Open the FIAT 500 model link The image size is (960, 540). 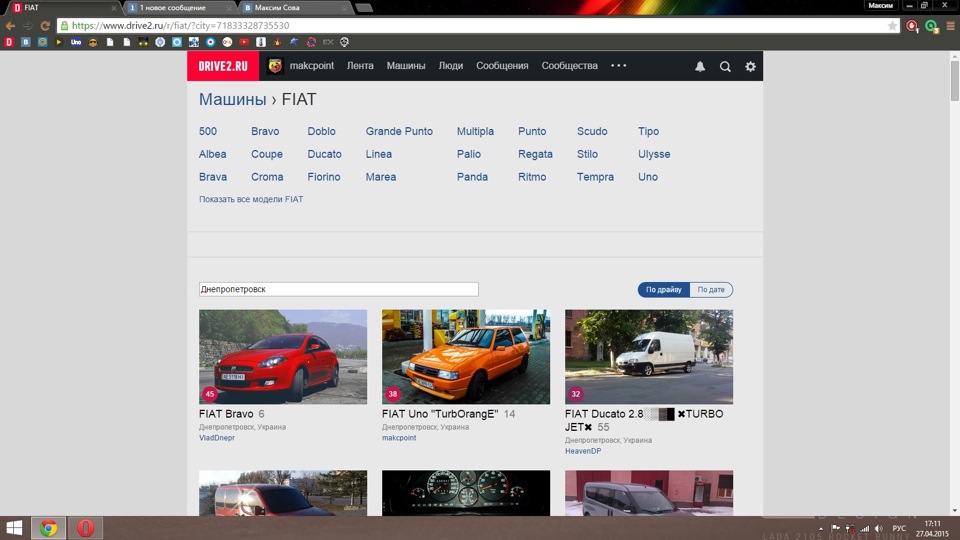pos(208,131)
